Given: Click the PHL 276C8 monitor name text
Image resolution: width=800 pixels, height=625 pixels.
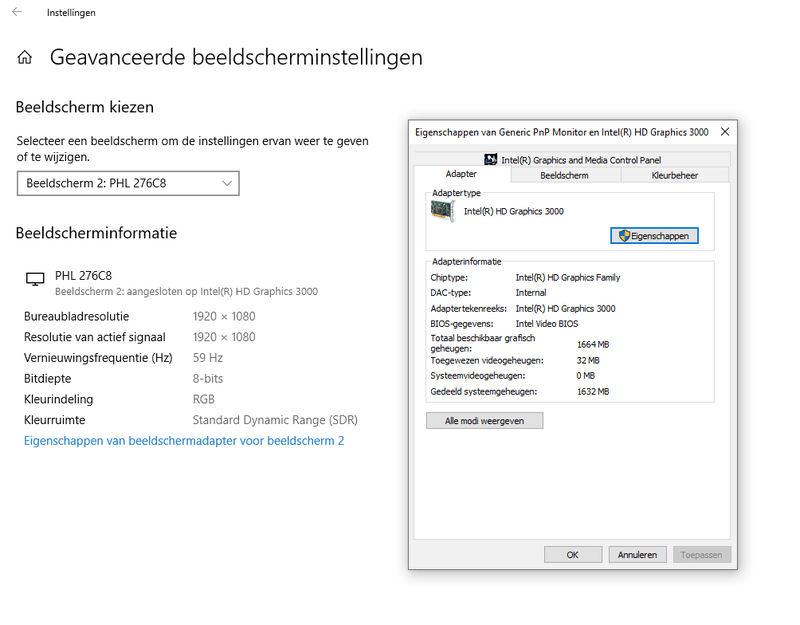Looking at the screenshot, I should tap(83, 276).
